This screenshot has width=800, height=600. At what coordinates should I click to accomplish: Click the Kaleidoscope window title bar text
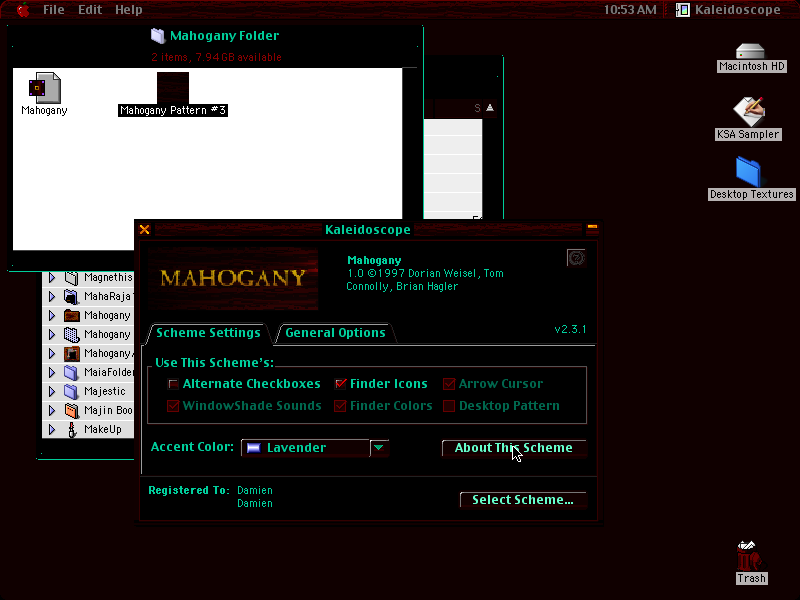(368, 230)
